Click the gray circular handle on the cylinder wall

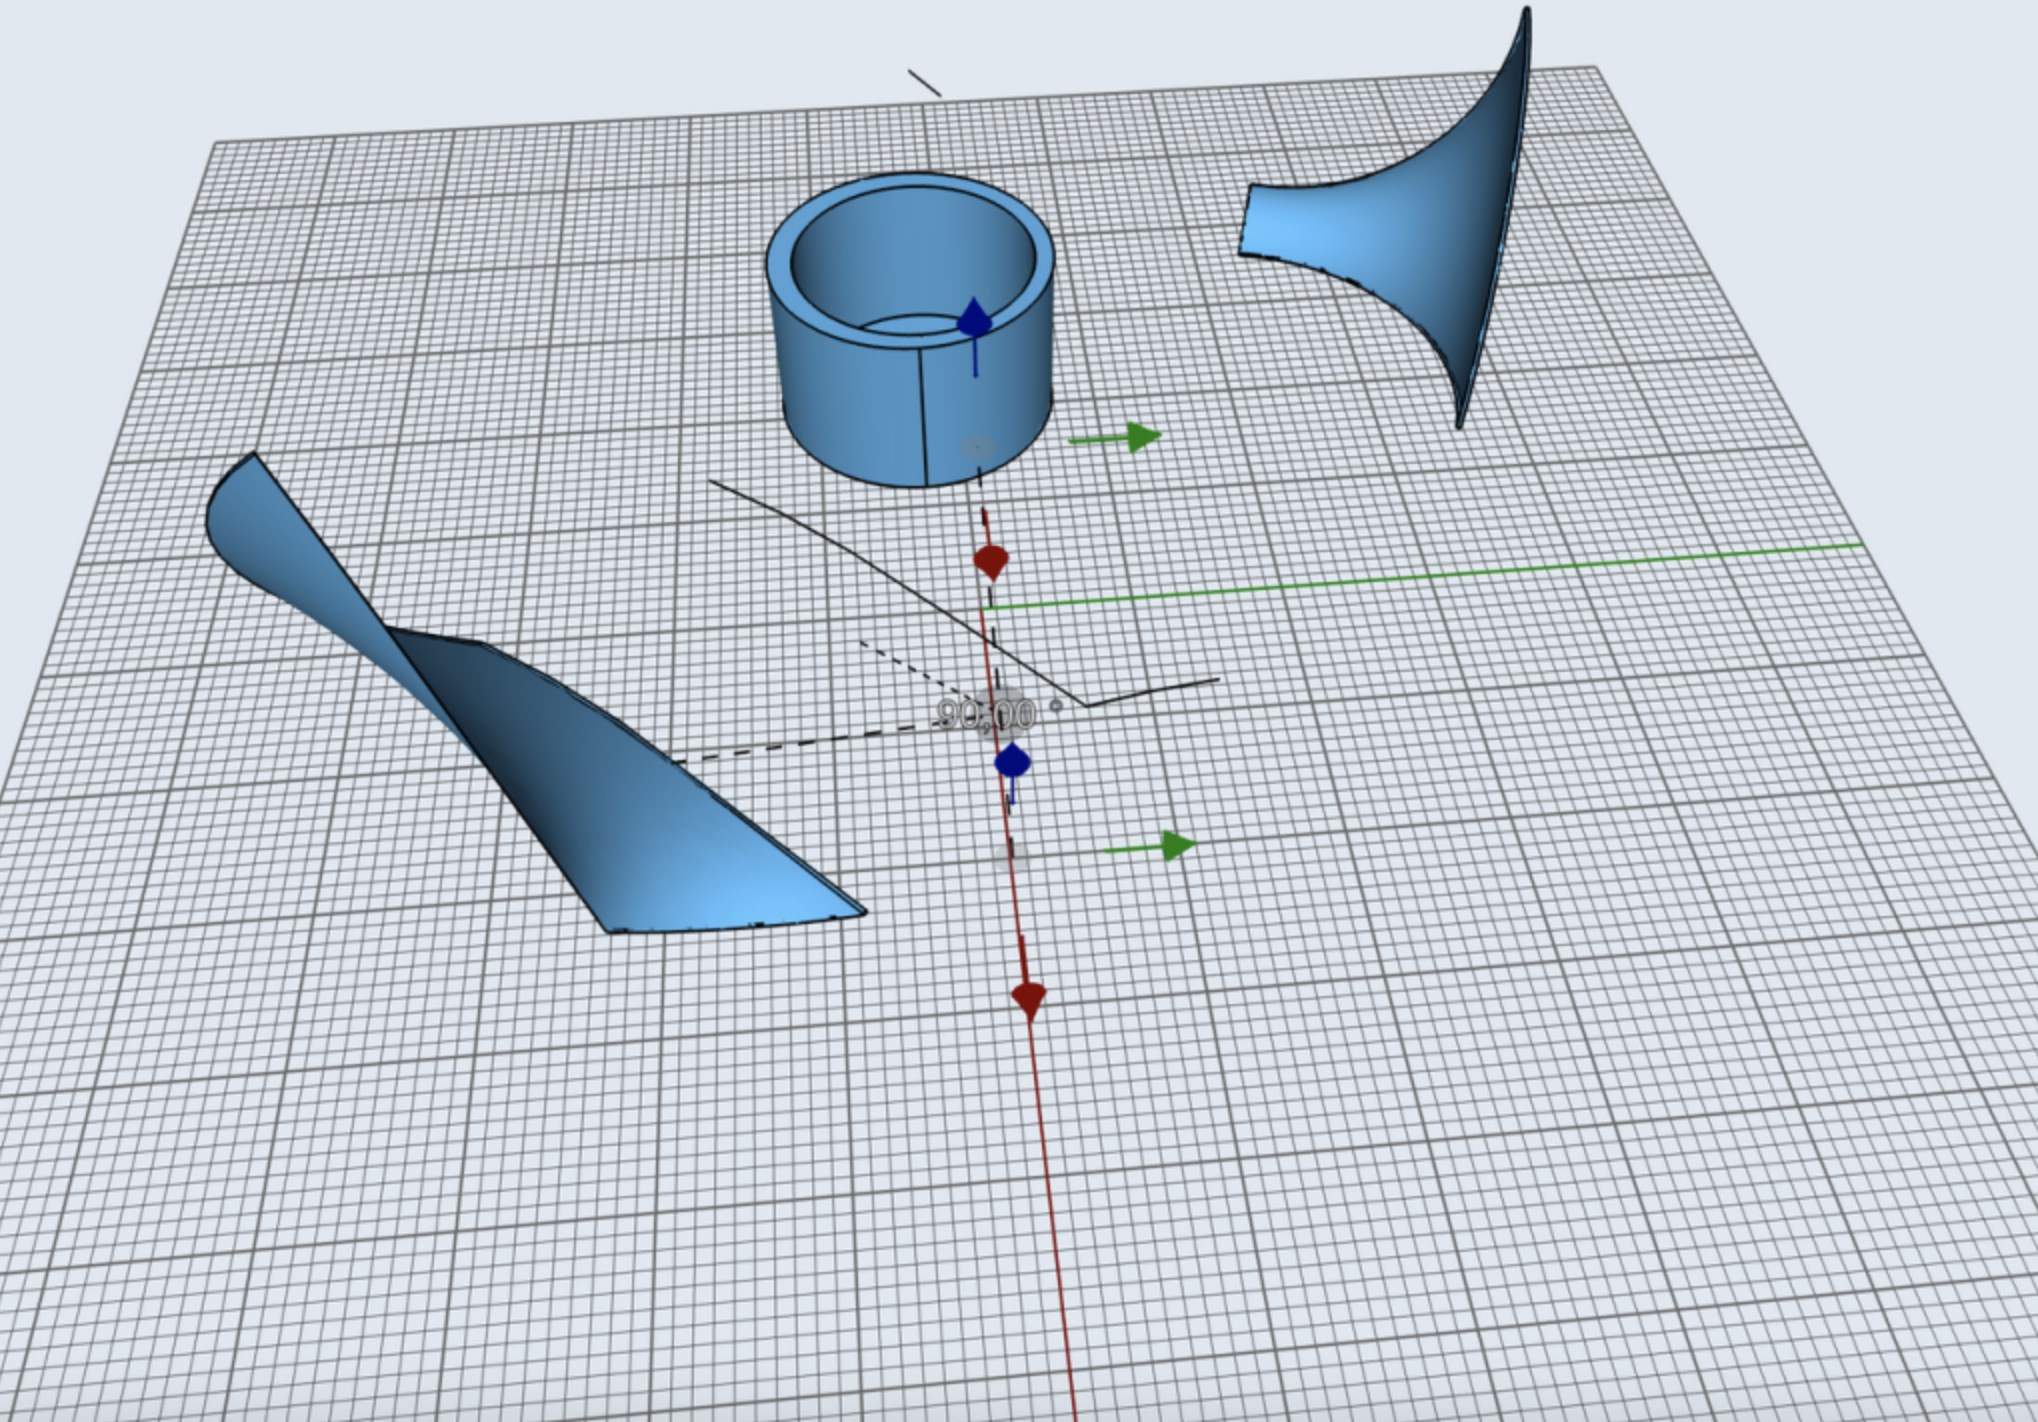976,448
